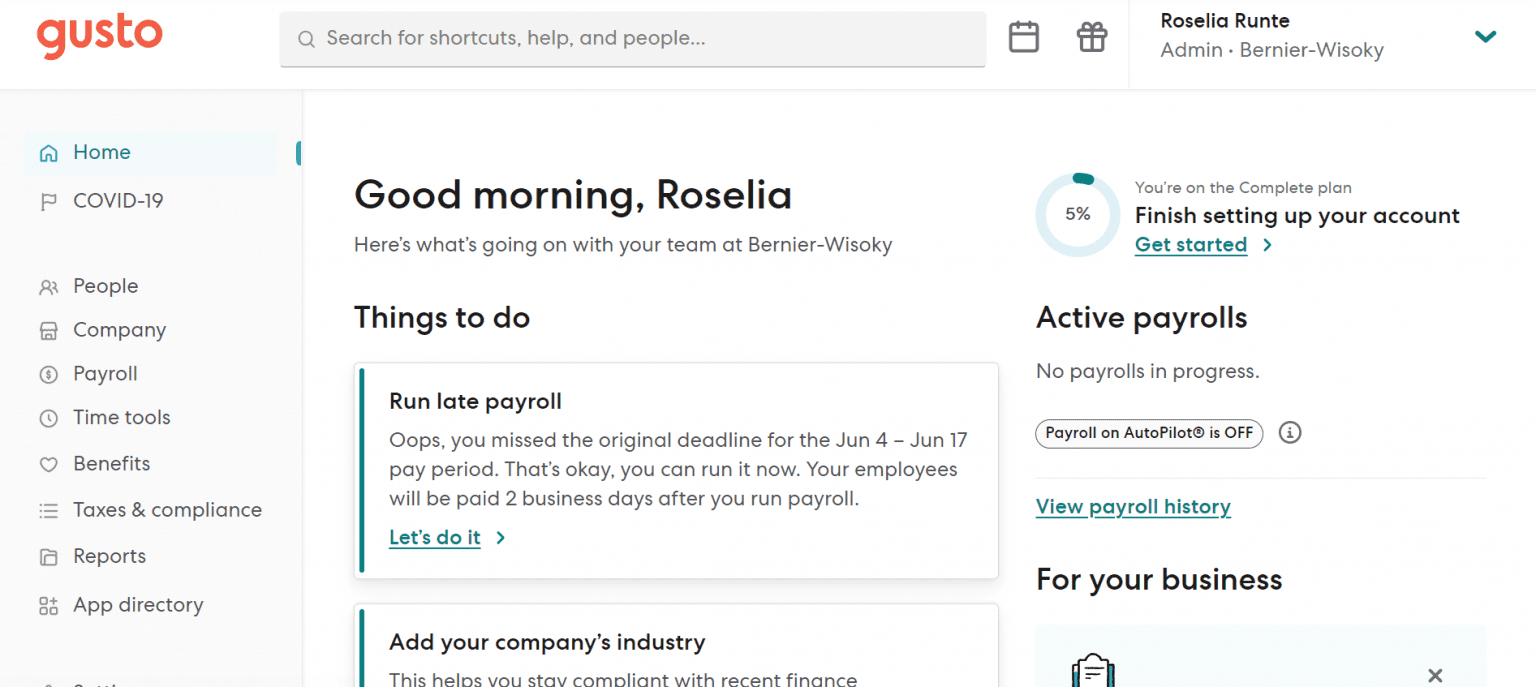Click the View payroll history link
The image size is (1536, 687).
pos(1133,507)
